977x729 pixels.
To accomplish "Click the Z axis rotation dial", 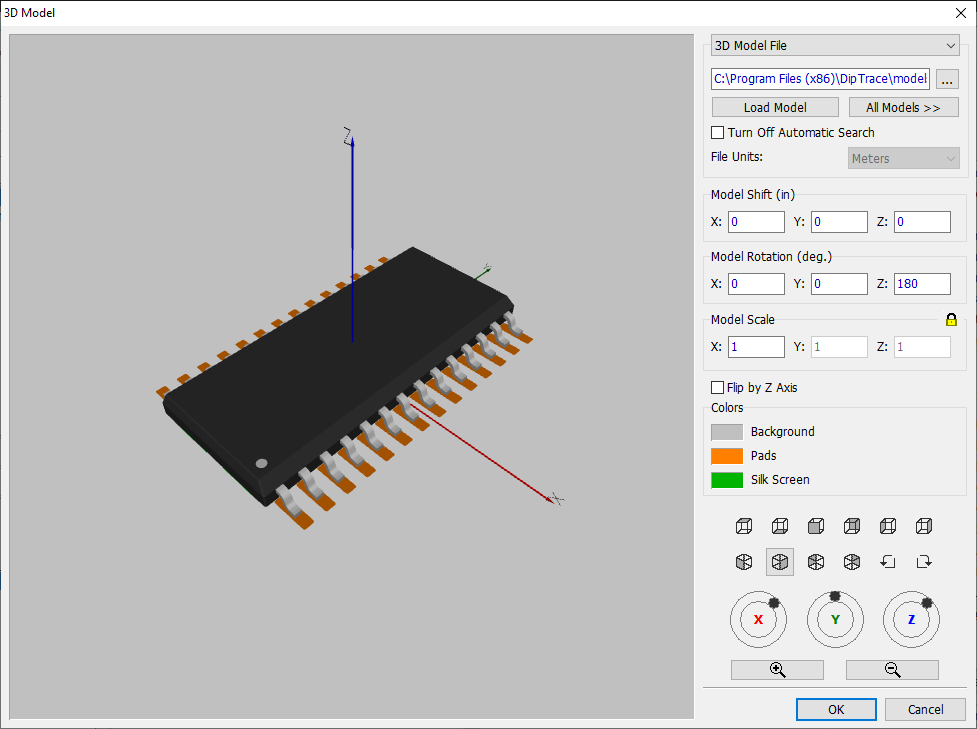I will (x=911, y=619).
